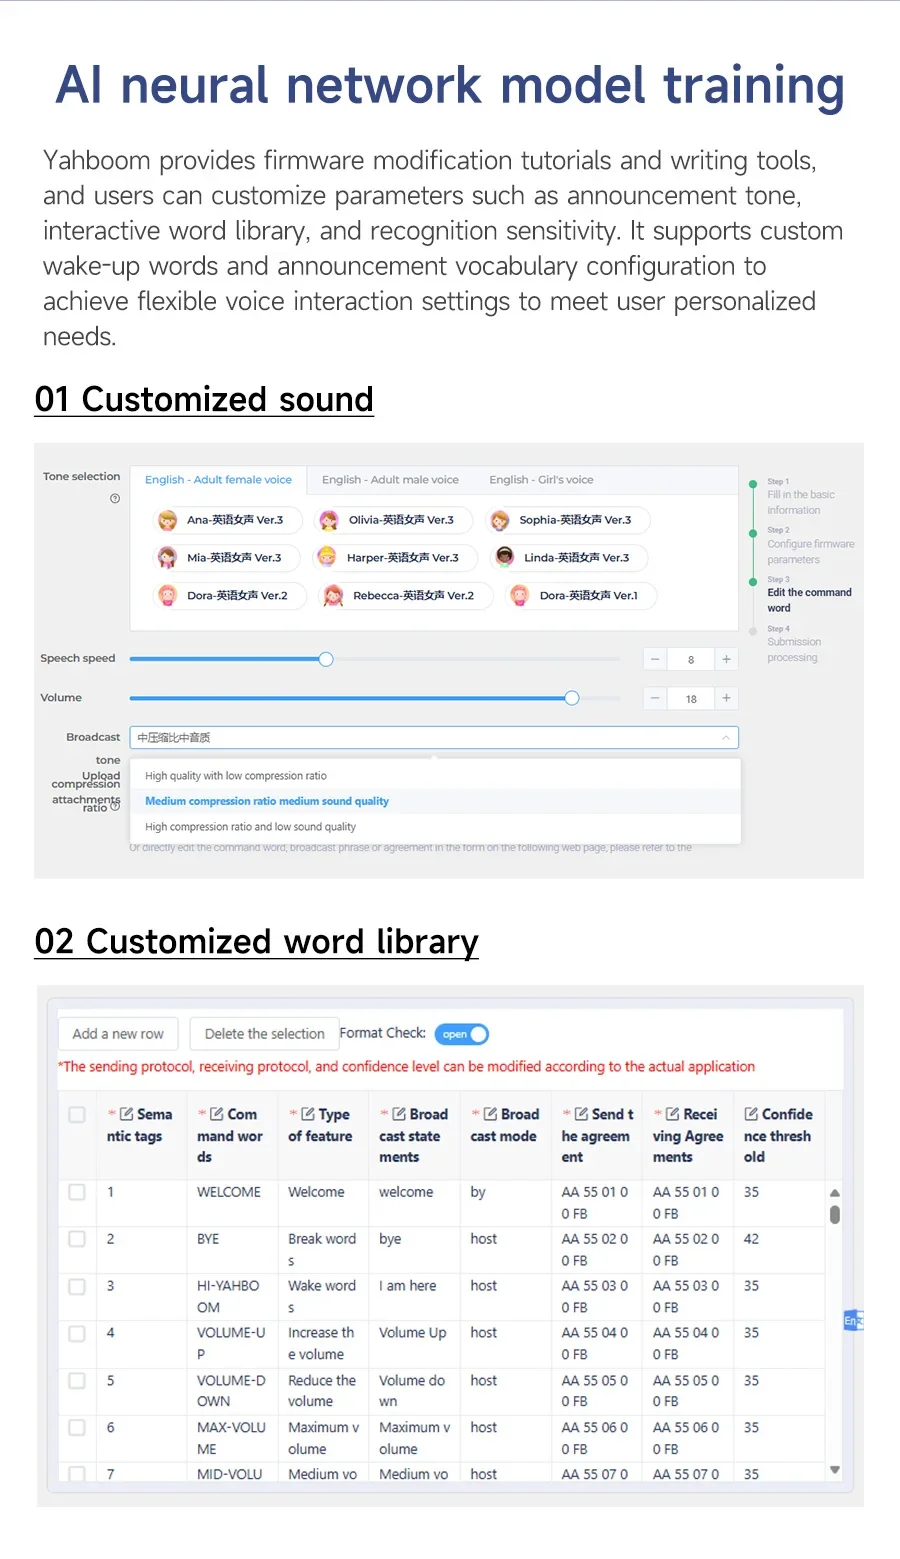
Task: Increase speech speed with plus stepper
Action: [726, 659]
